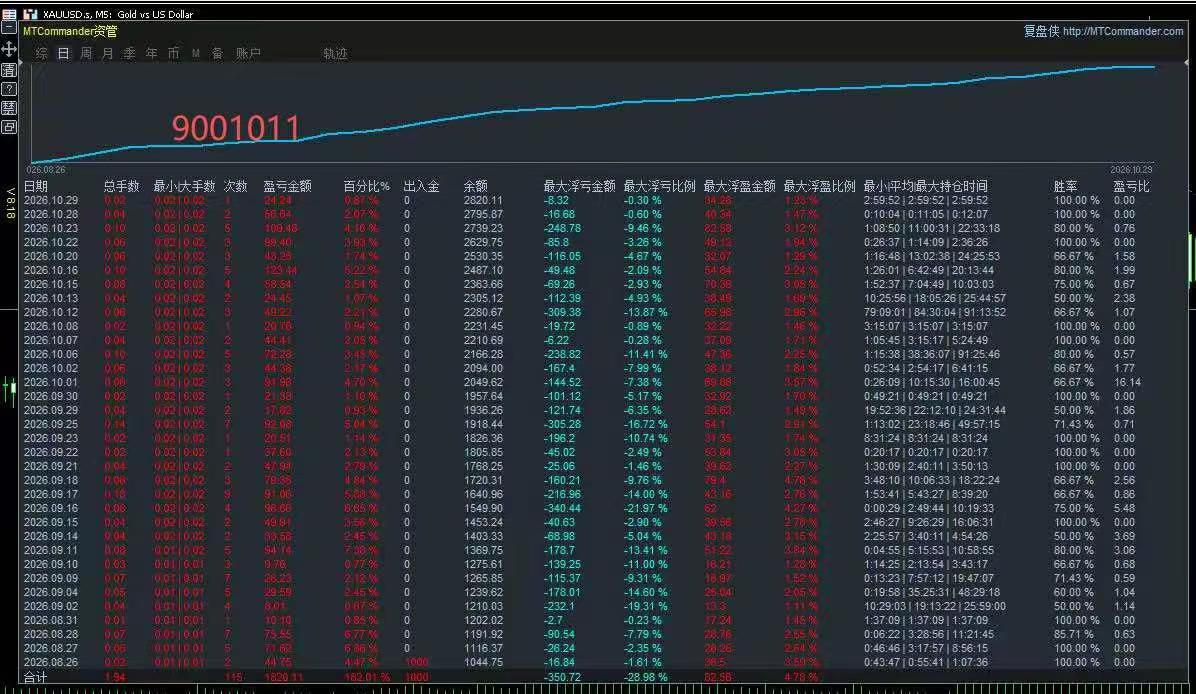The image size is (1196, 694).
Task: Open the 轨迹 track tab
Action: pos(335,53)
